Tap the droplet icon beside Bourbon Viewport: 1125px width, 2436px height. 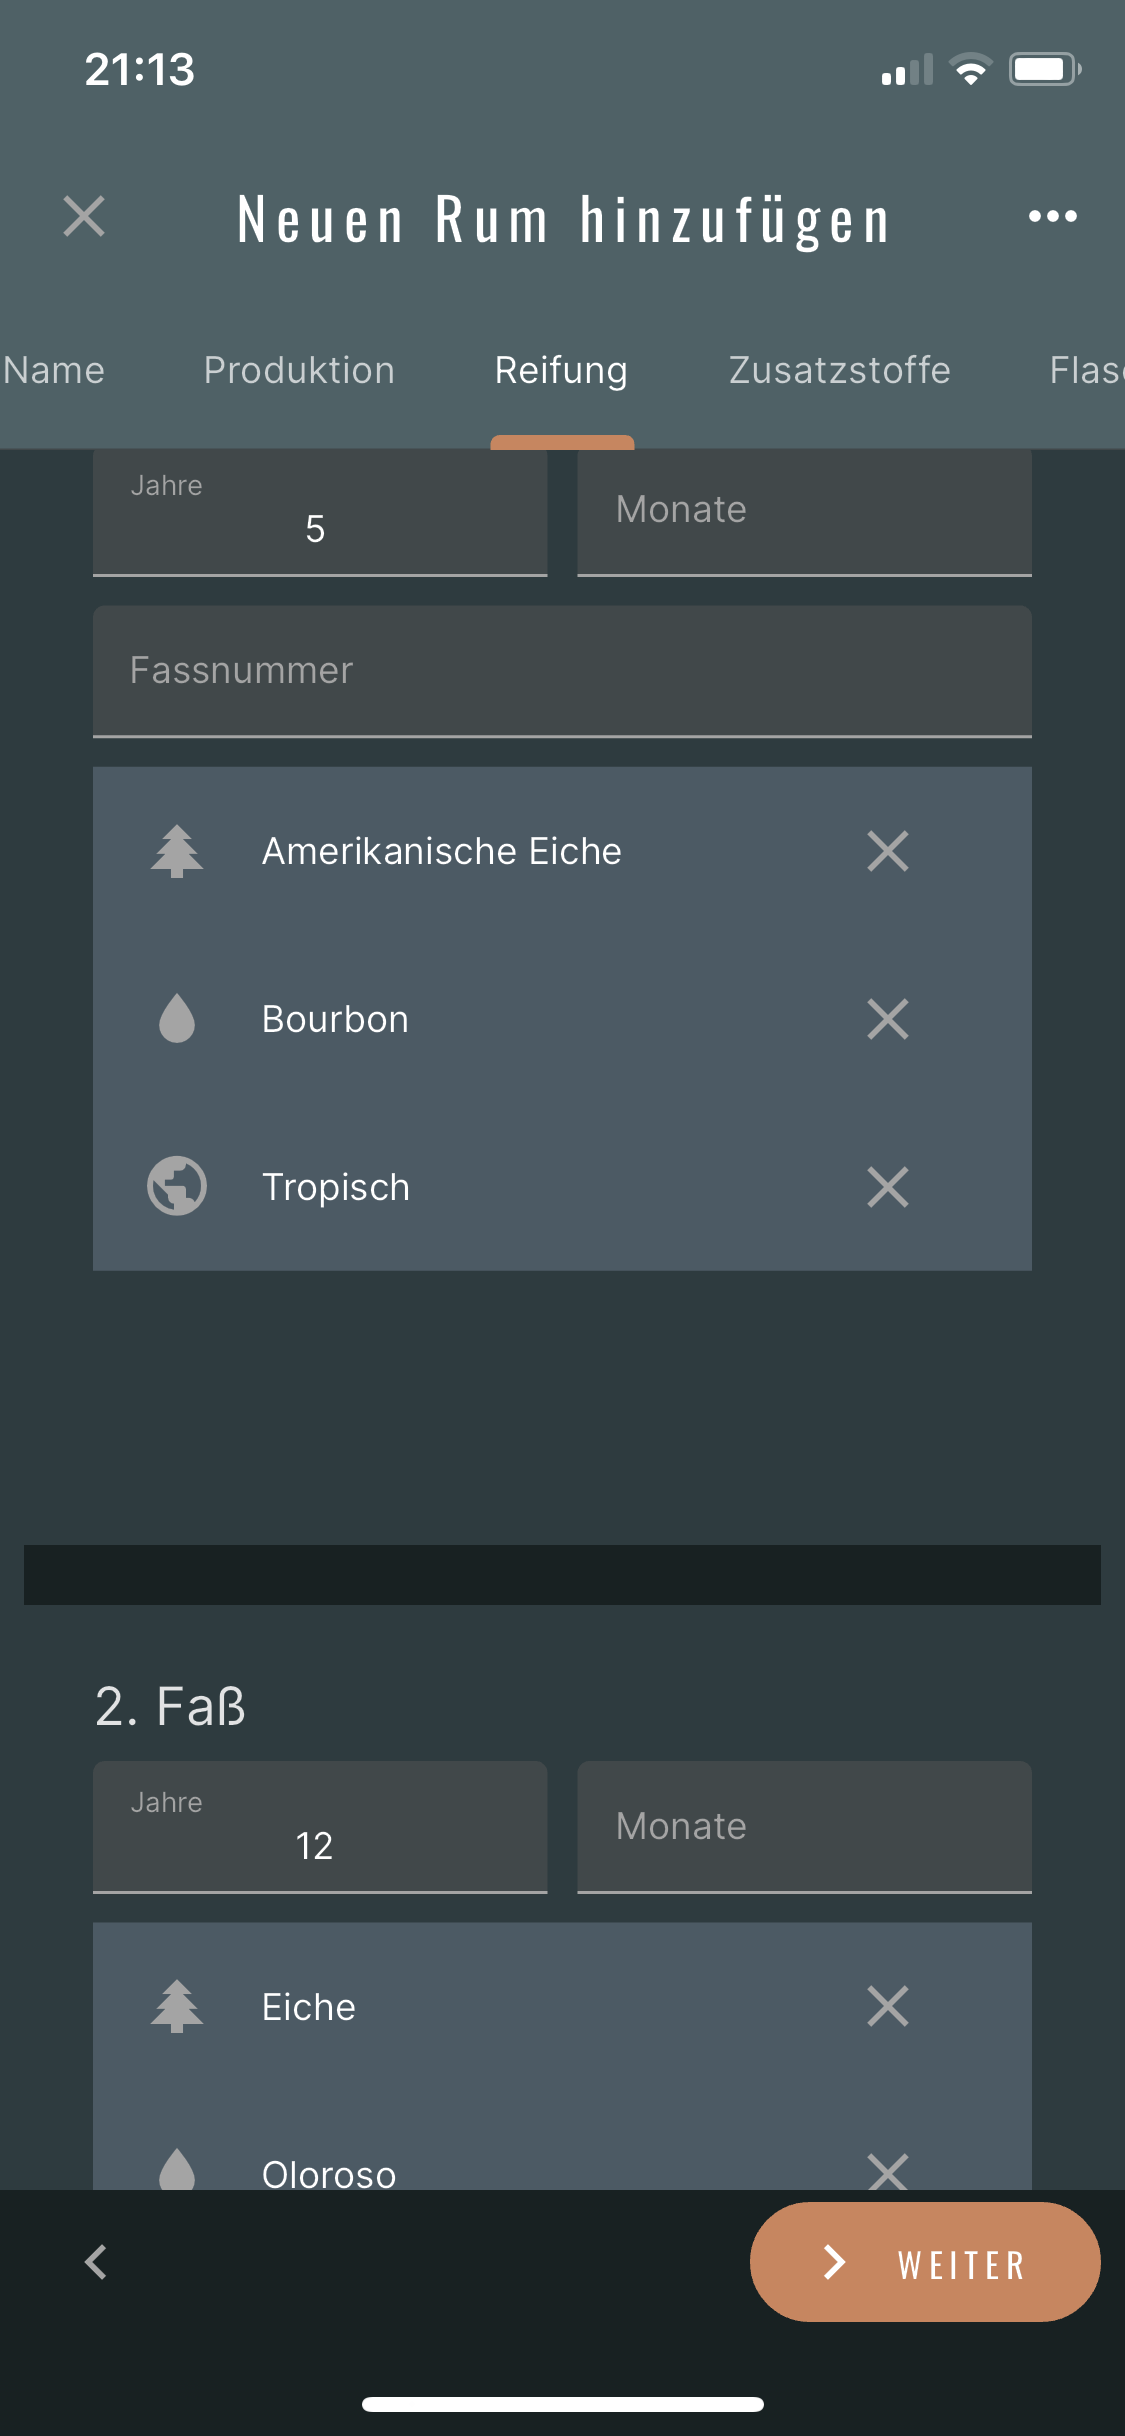[177, 1019]
